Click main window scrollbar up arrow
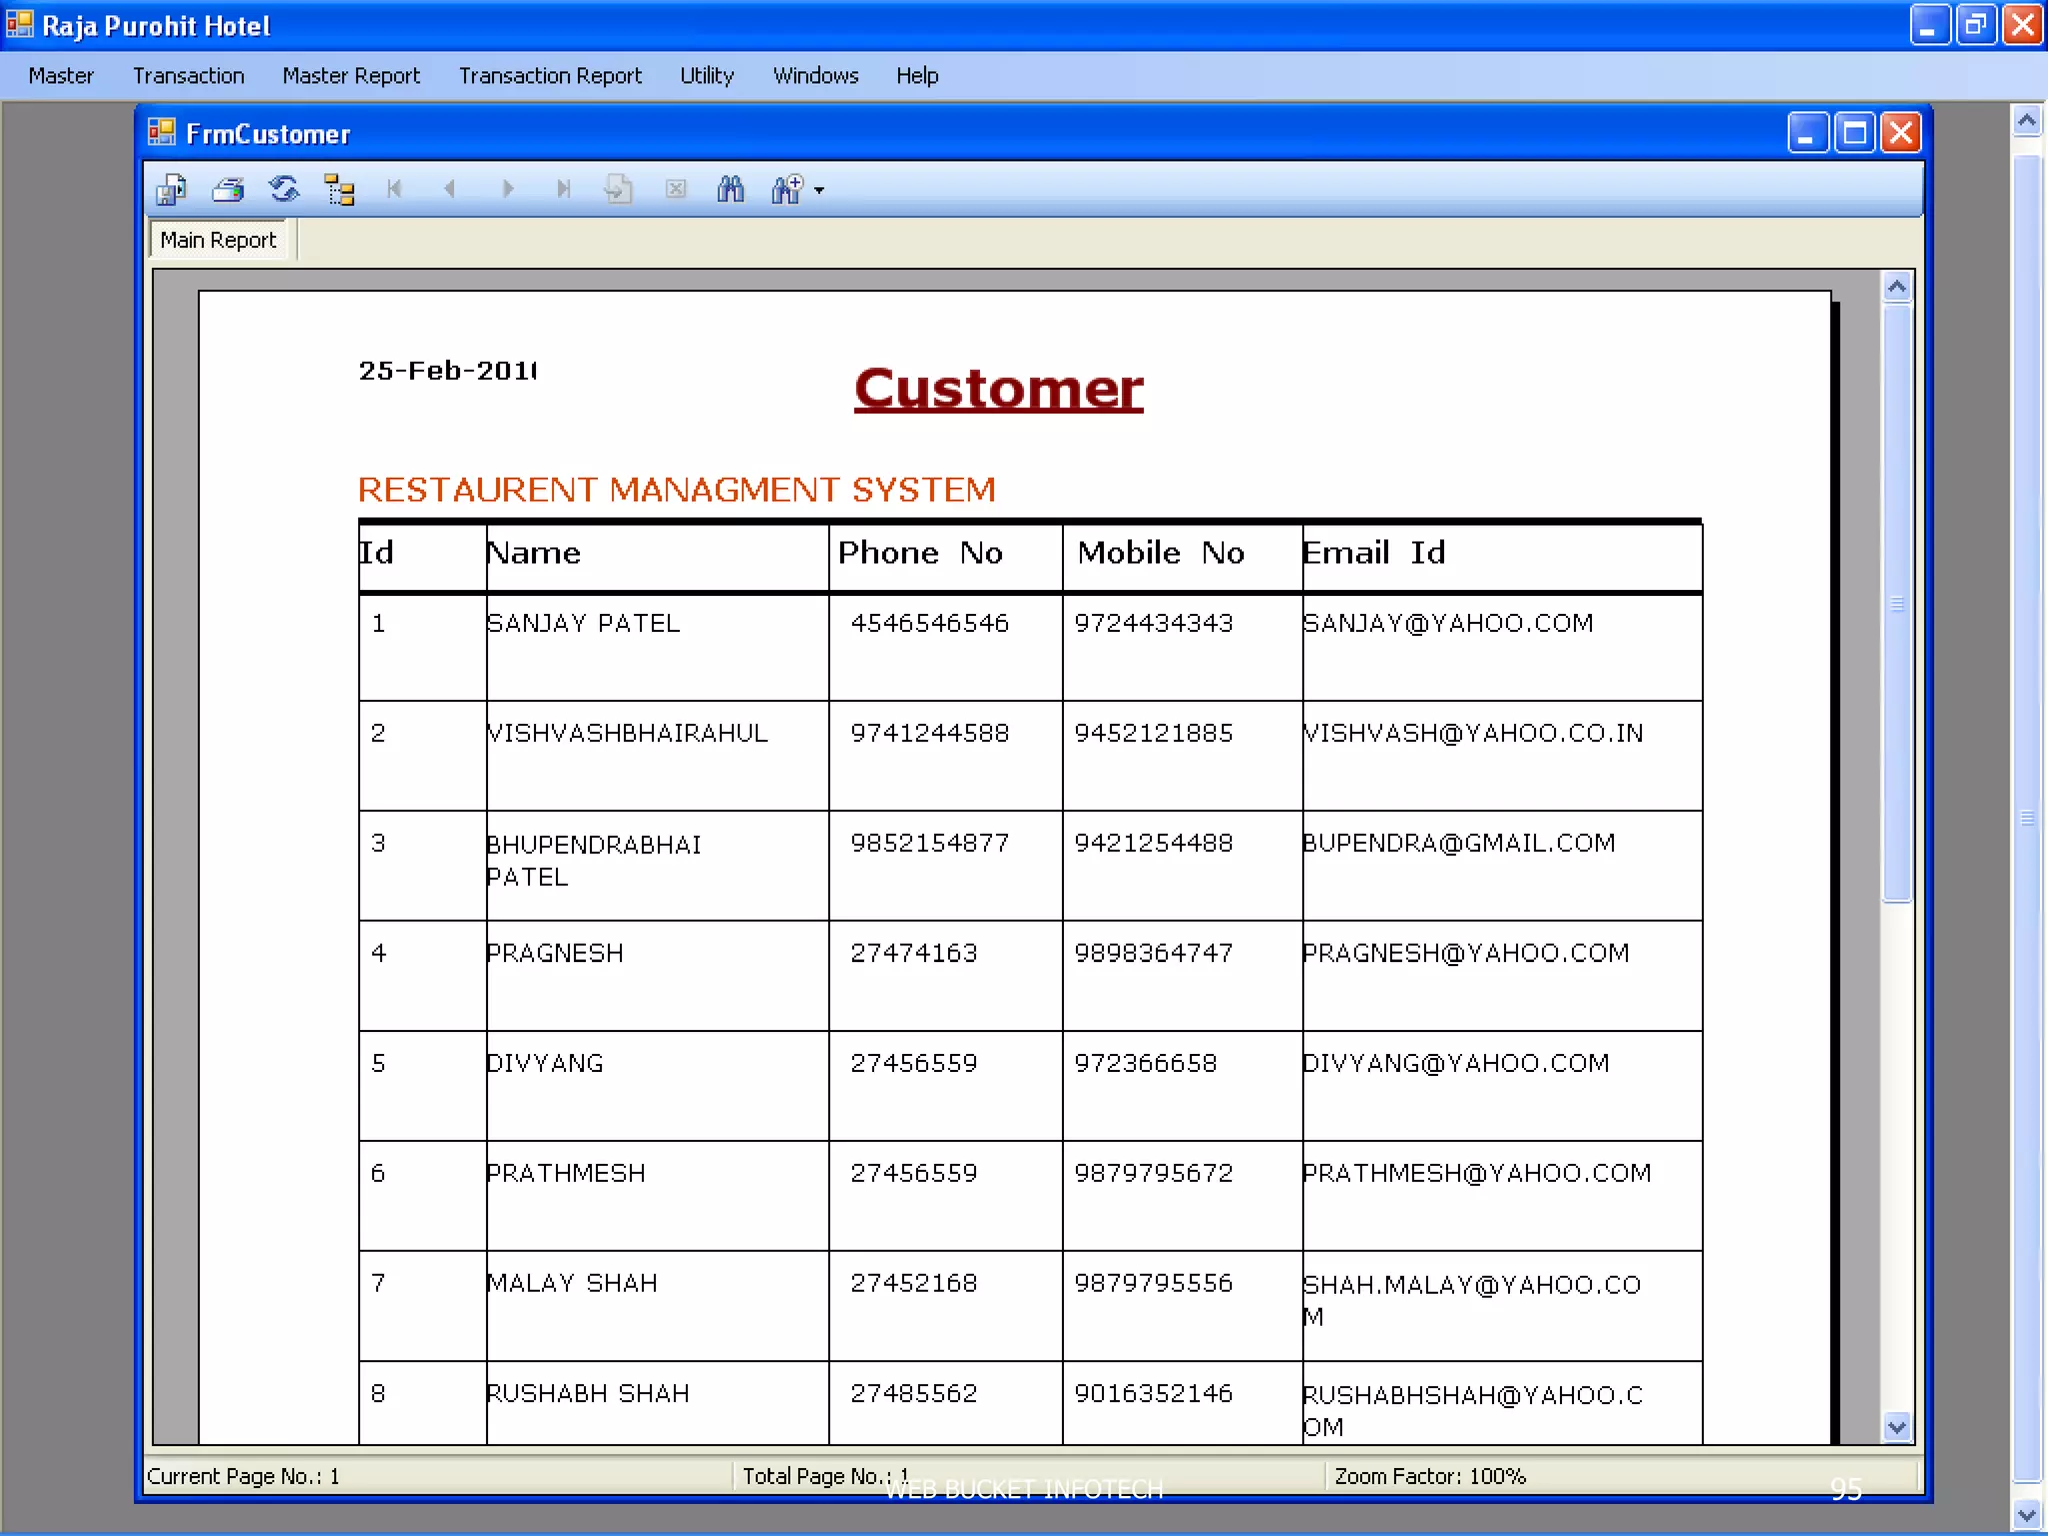The image size is (2048, 1536). 2027,121
